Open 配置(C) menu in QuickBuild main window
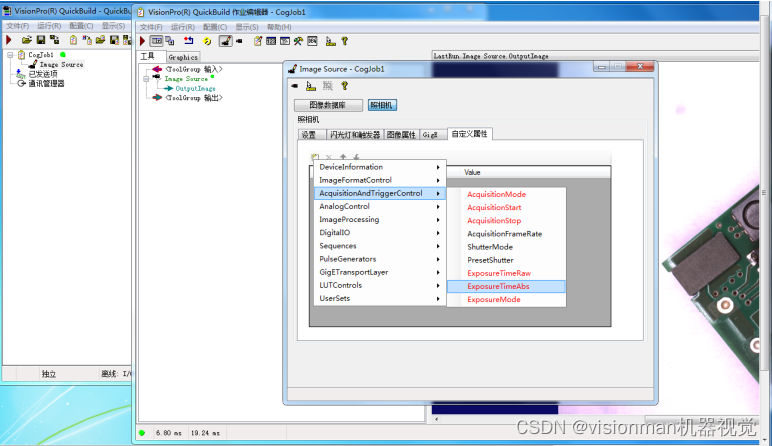Image resolution: width=772 pixels, height=446 pixels. click(x=81, y=26)
